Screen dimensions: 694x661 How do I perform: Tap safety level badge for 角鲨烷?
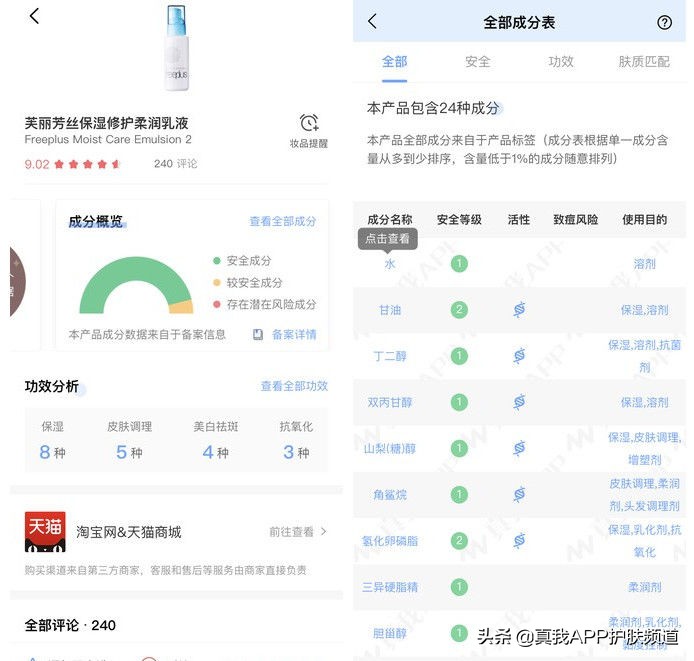(x=459, y=494)
